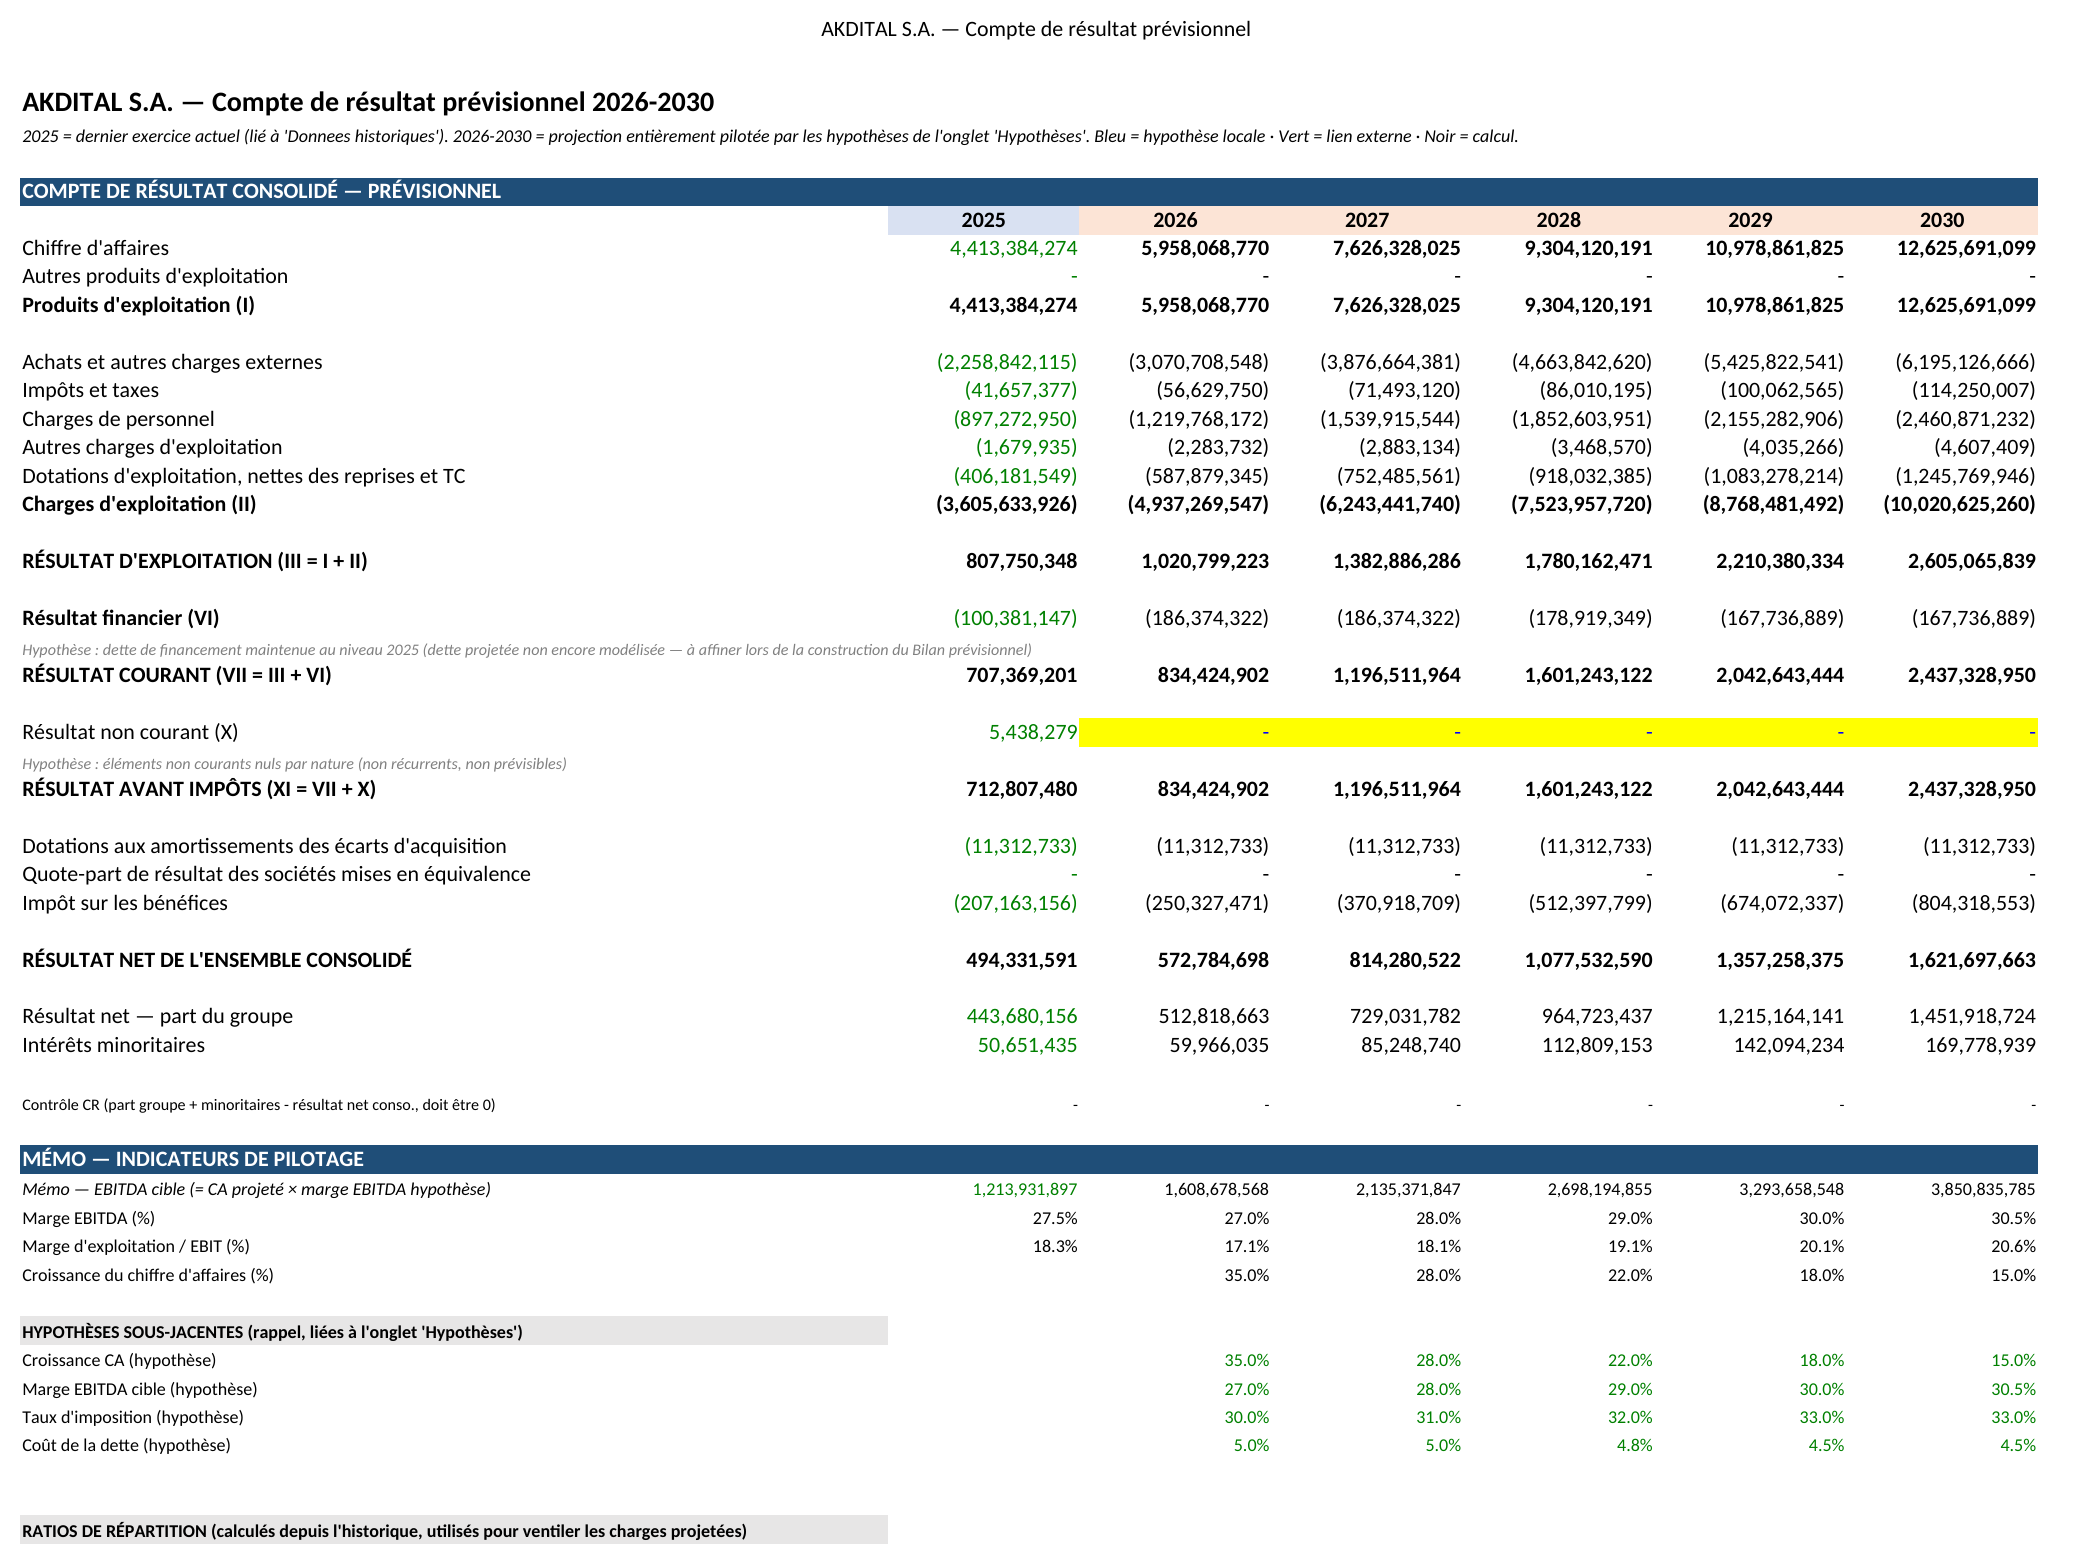
Task: Select the green Résultat non courant value 5,438,279
Action: point(1033,732)
